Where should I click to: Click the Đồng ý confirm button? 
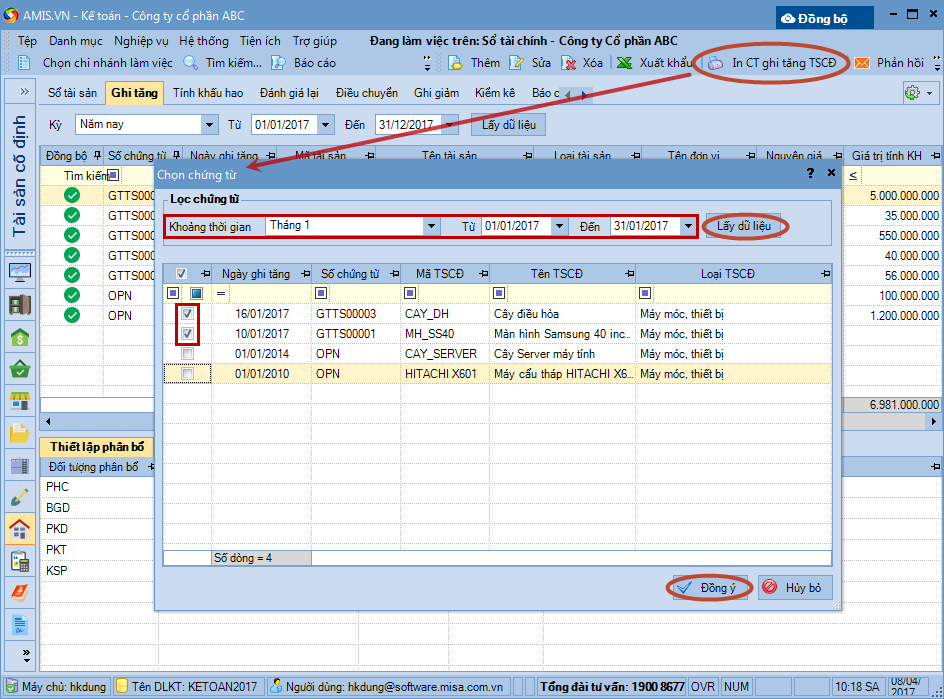pos(708,588)
